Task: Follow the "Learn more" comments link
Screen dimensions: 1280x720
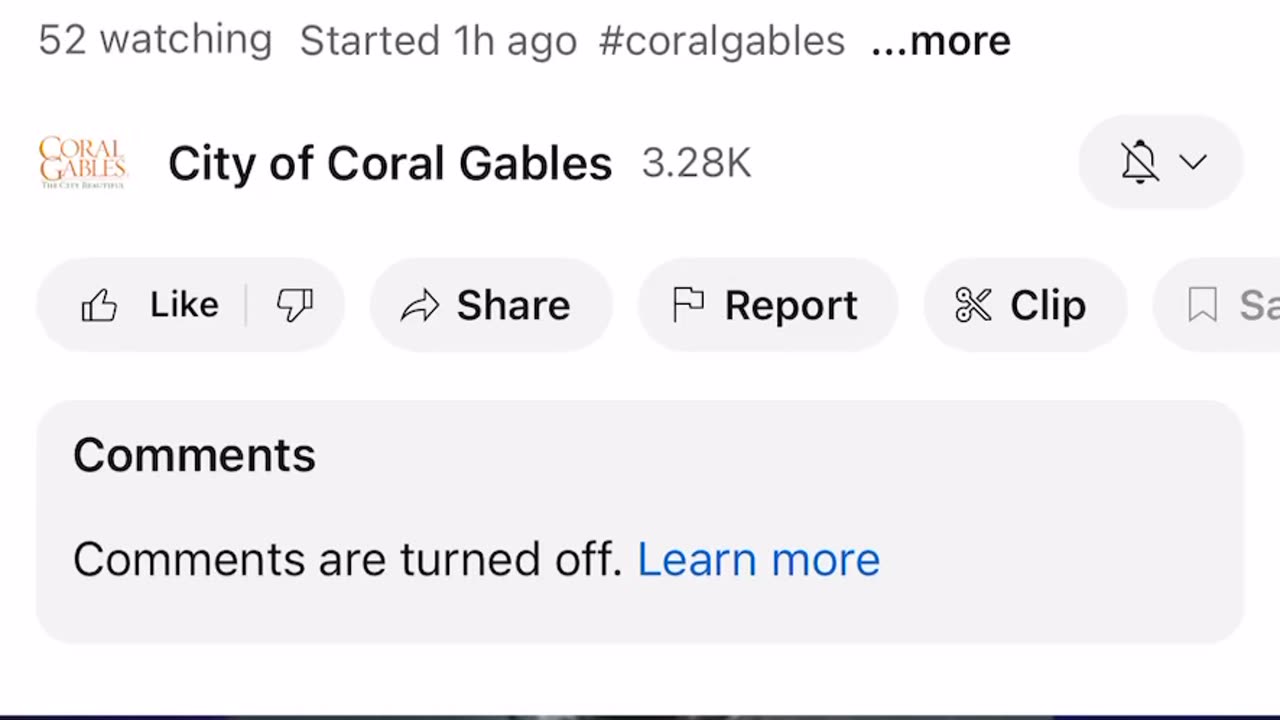Action: (758, 559)
